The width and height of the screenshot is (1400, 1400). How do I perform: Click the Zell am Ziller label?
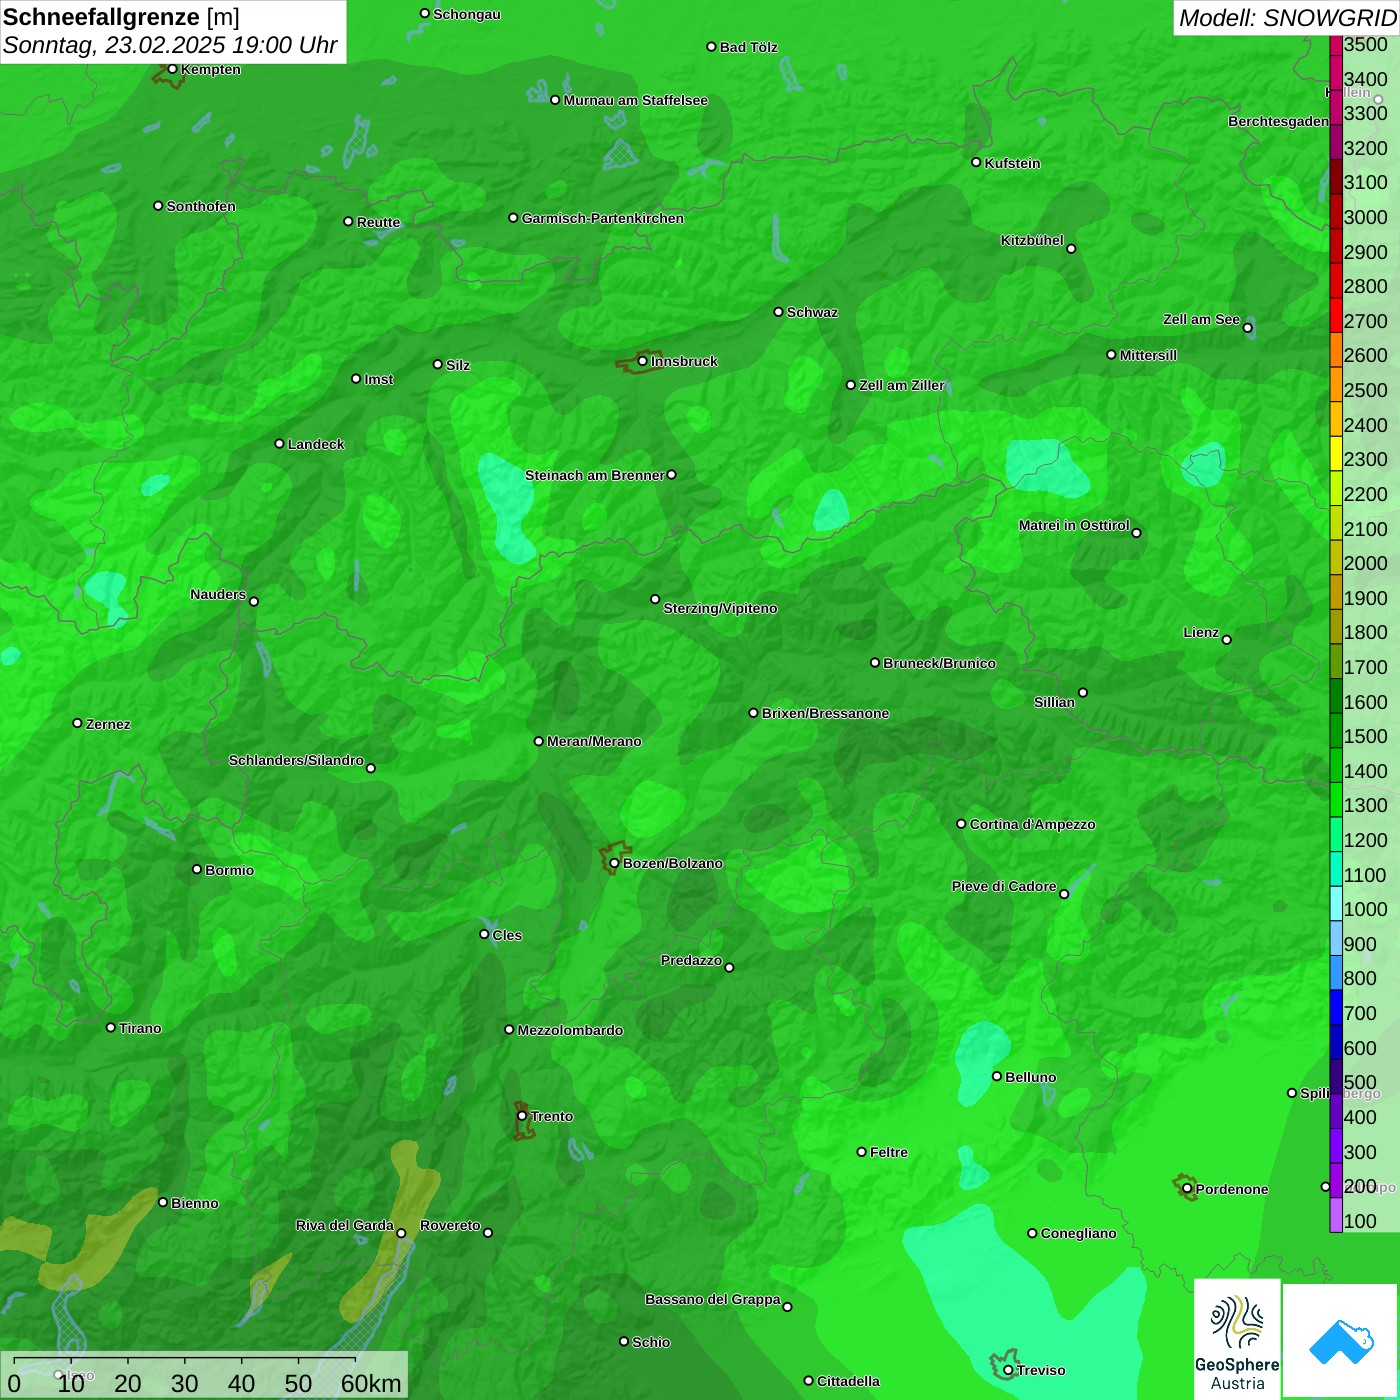pyautogui.click(x=902, y=385)
